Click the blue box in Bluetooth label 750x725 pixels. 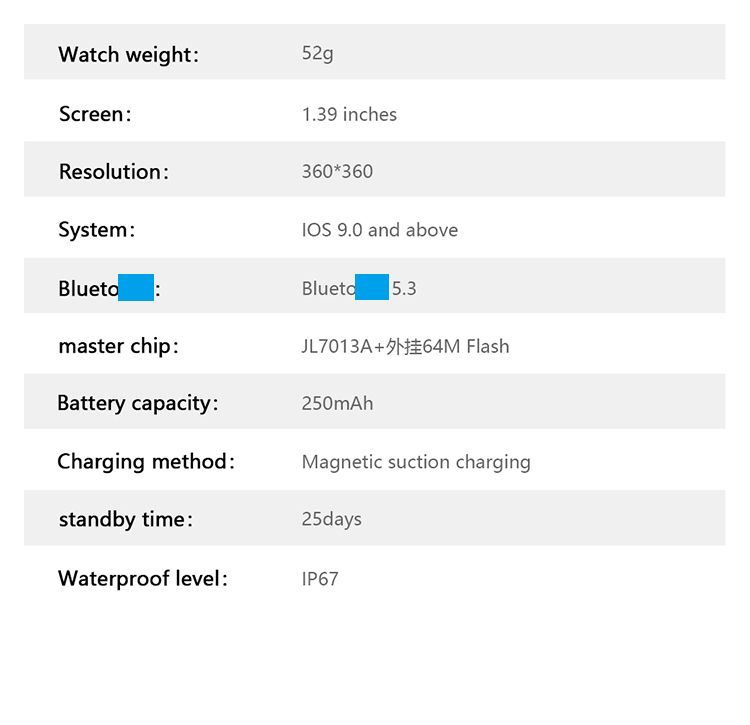point(136,287)
